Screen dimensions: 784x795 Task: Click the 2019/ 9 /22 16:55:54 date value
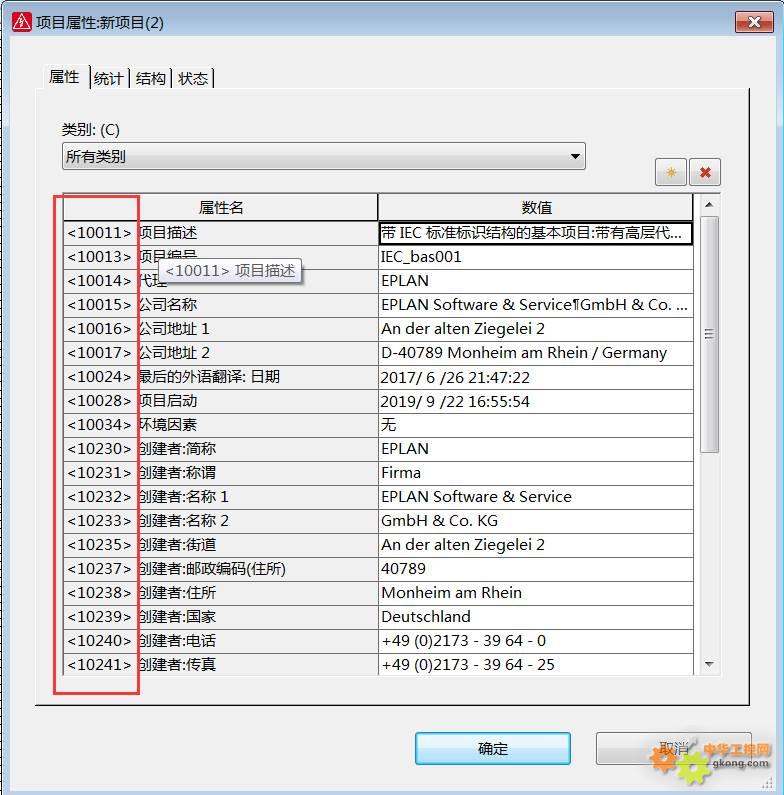(x=536, y=401)
